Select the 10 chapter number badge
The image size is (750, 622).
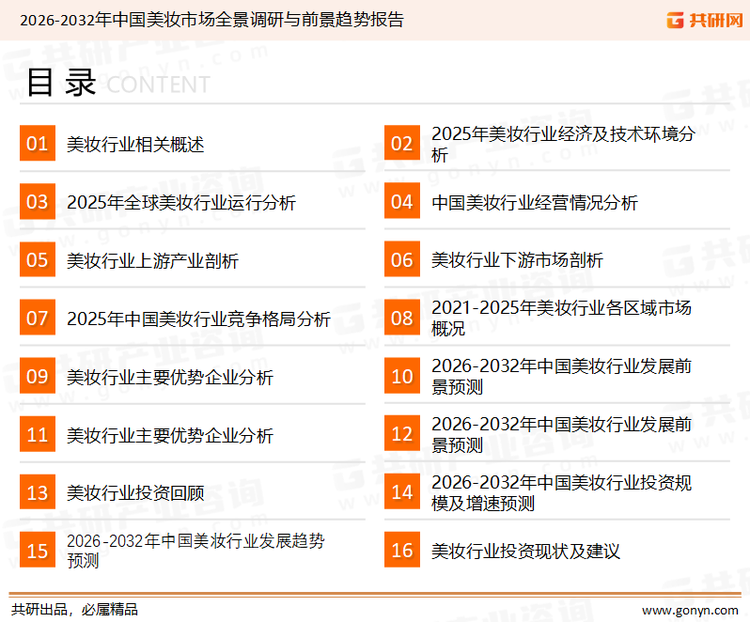pos(402,377)
